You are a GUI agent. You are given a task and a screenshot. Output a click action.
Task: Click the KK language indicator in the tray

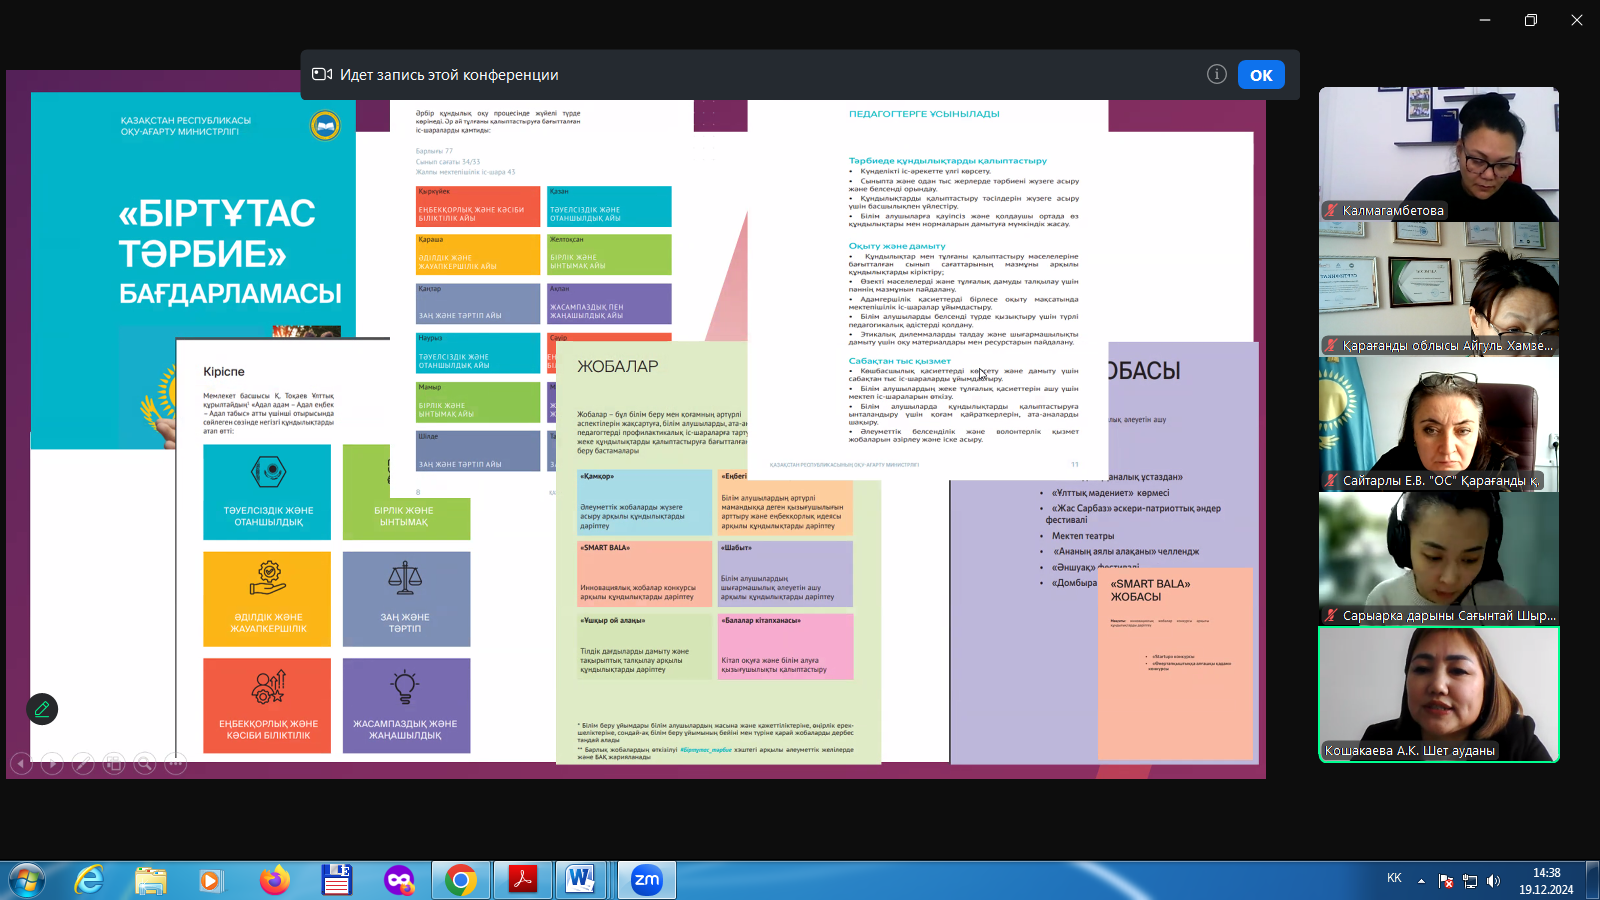(1394, 878)
